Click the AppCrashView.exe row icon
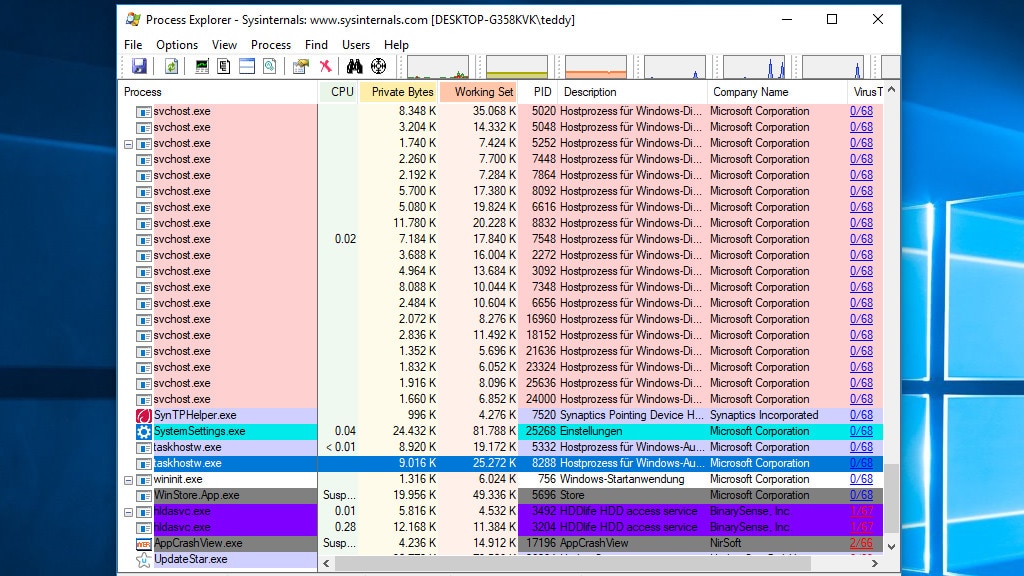 (144, 543)
